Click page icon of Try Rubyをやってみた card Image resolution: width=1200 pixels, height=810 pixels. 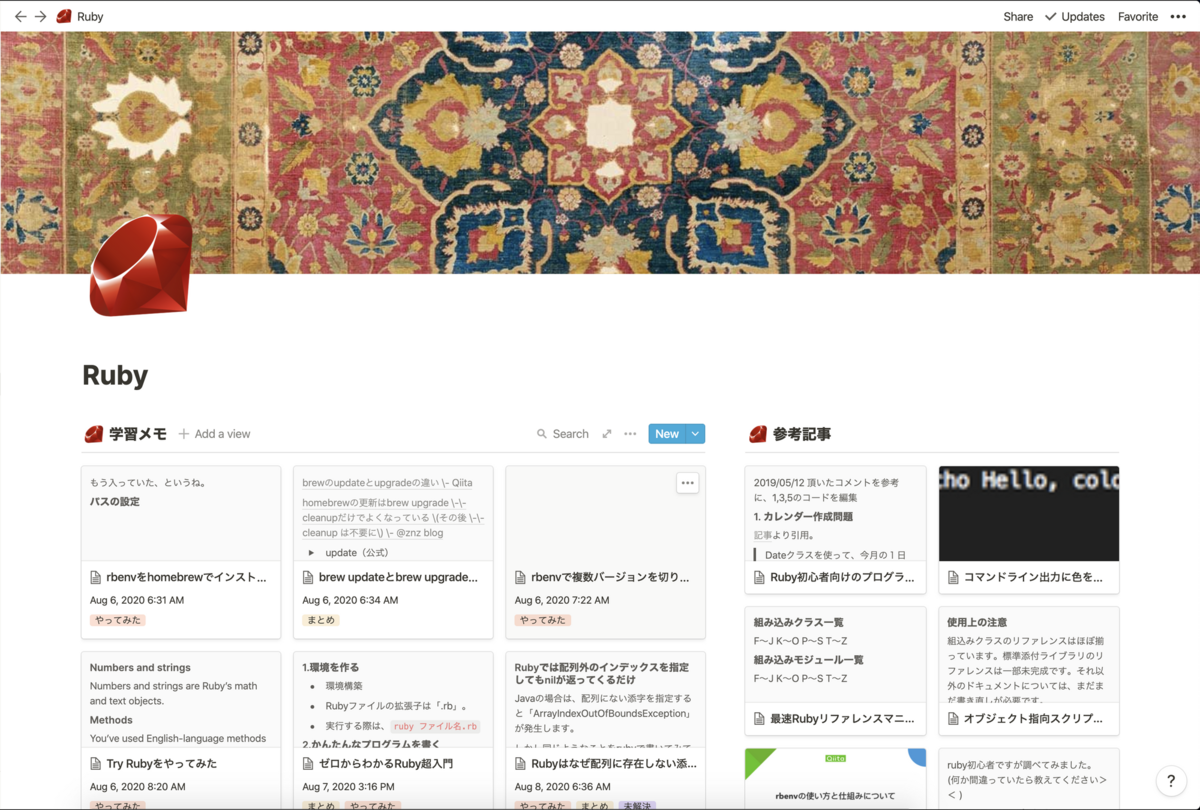point(96,763)
